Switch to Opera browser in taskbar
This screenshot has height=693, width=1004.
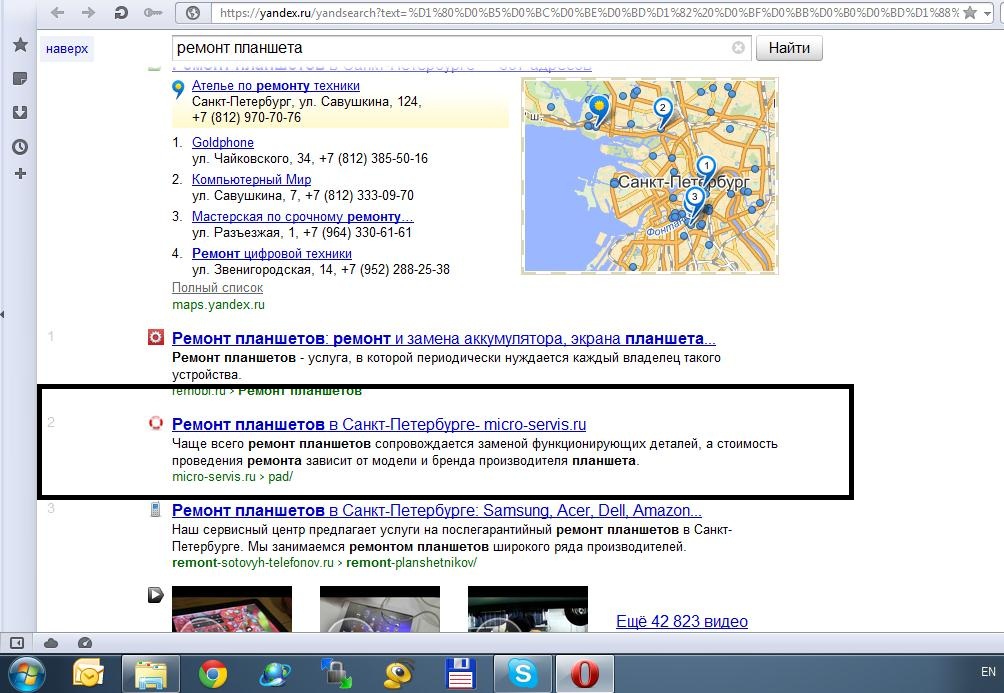(x=585, y=674)
